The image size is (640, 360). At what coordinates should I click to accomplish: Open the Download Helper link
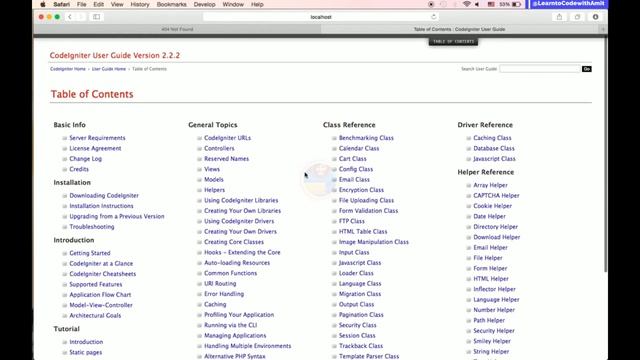pyautogui.click(x=497, y=237)
